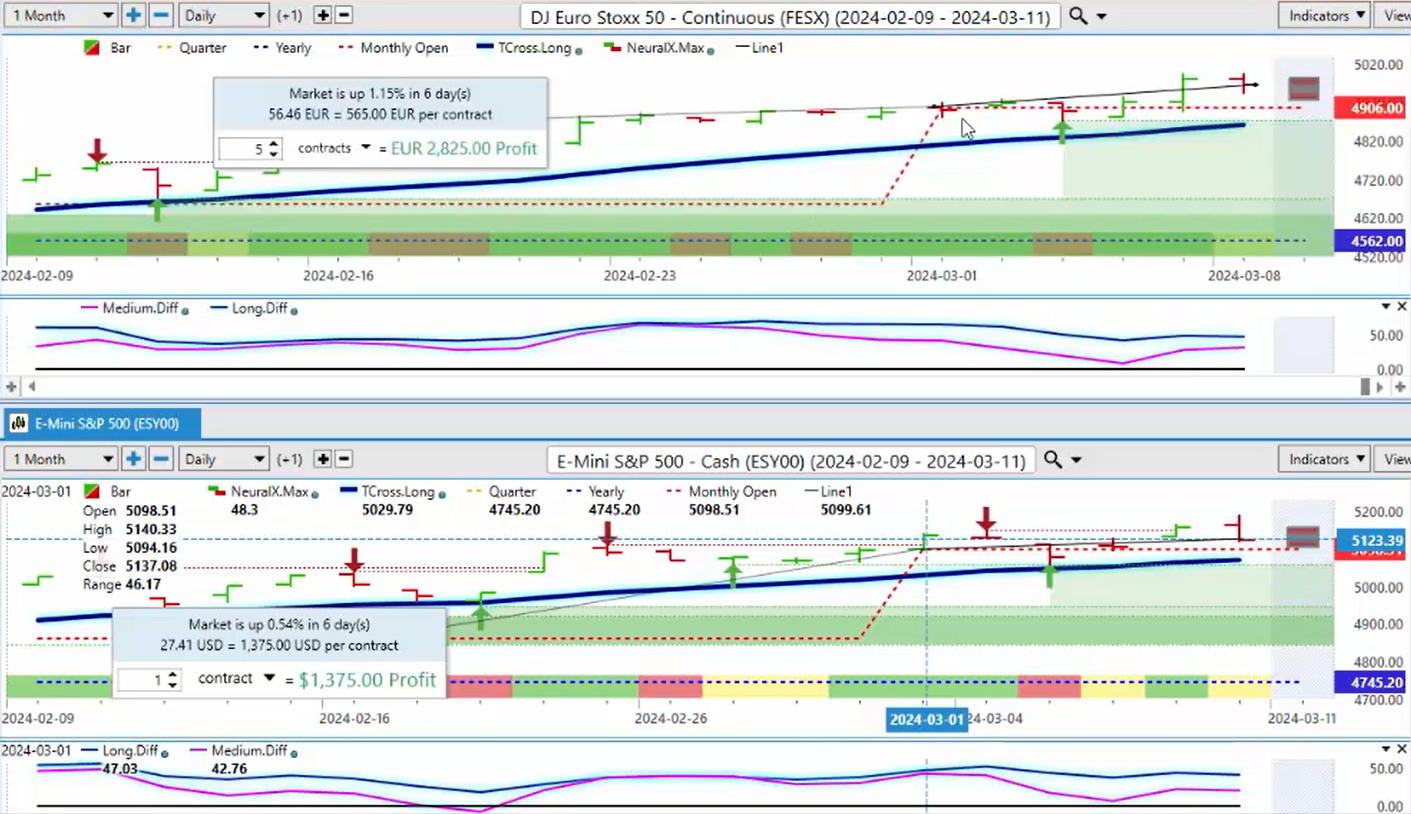Click the DJ Euro Stoxx 50 title field
Screen dimensions: 1411x814
pos(790,16)
